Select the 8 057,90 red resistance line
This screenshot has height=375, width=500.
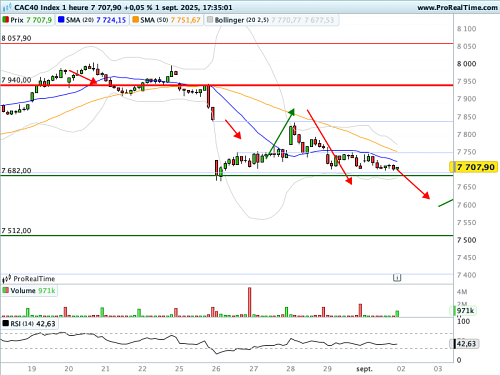coord(227,43)
